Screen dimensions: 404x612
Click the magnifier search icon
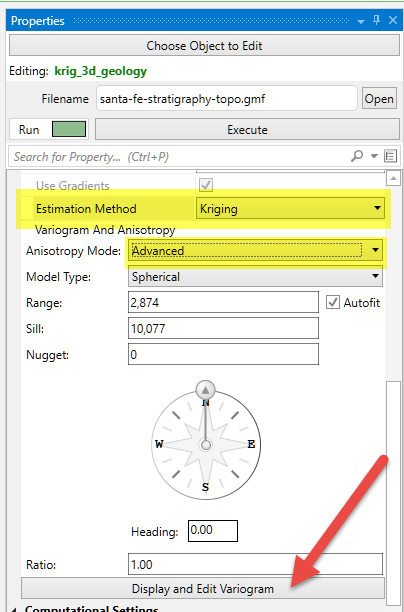click(357, 156)
